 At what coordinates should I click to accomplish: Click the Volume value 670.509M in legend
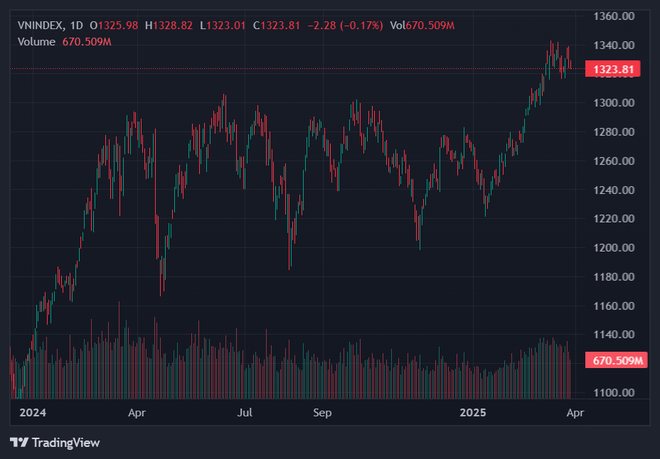tap(87, 42)
